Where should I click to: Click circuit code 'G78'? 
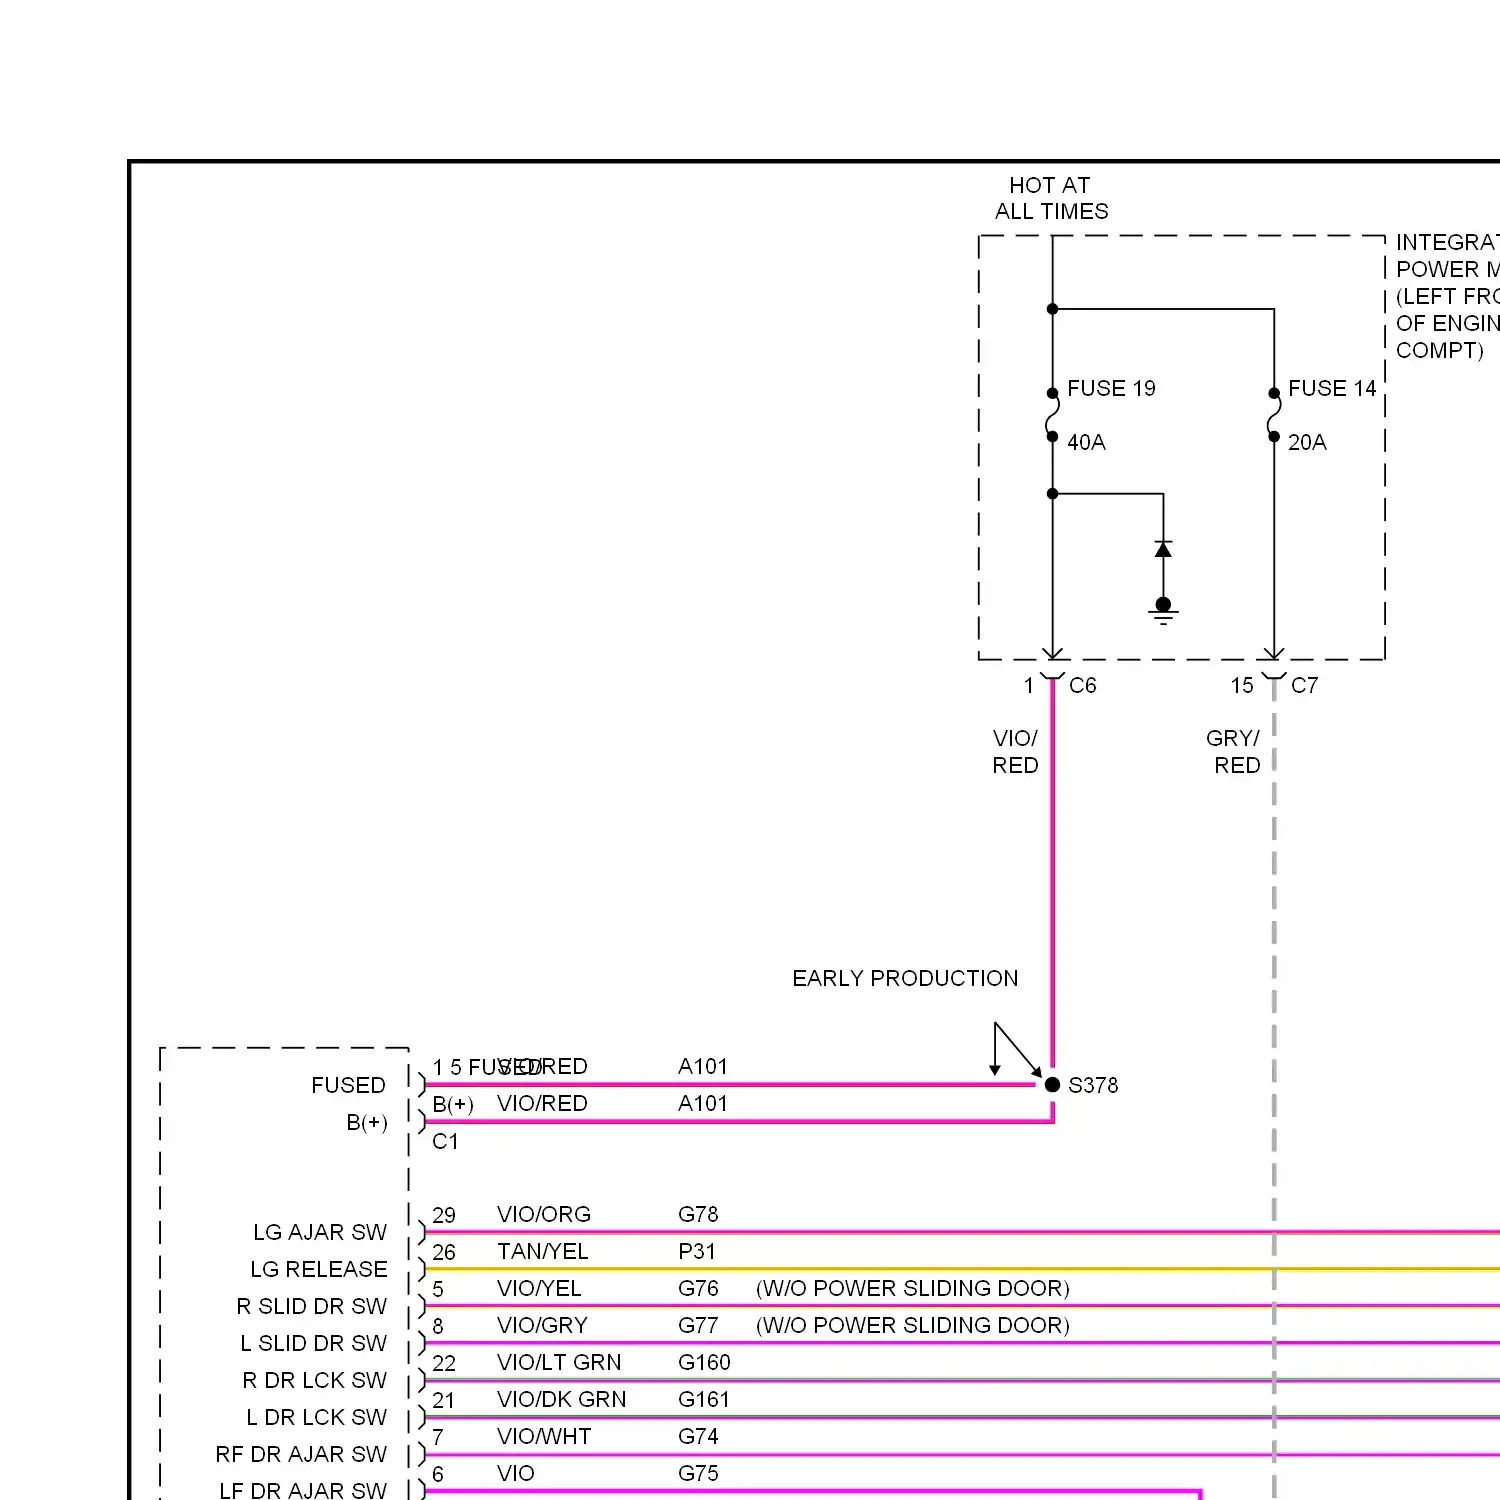pos(698,1214)
